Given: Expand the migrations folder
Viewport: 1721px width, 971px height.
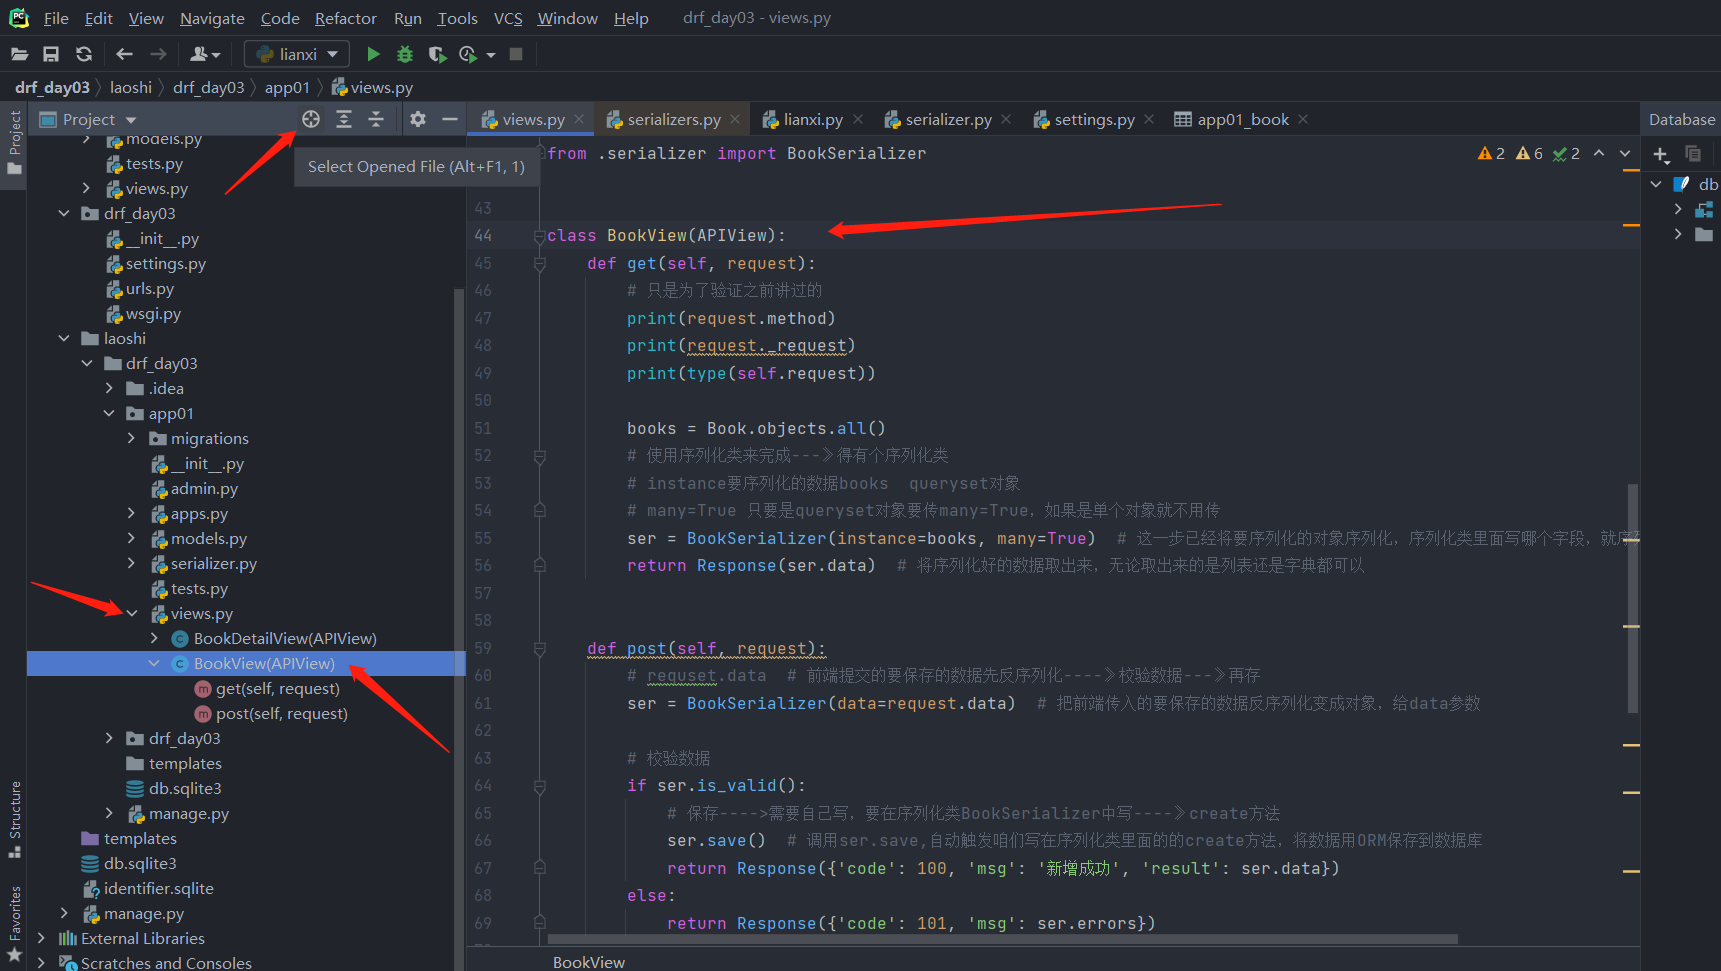Looking at the screenshot, I should (131, 438).
